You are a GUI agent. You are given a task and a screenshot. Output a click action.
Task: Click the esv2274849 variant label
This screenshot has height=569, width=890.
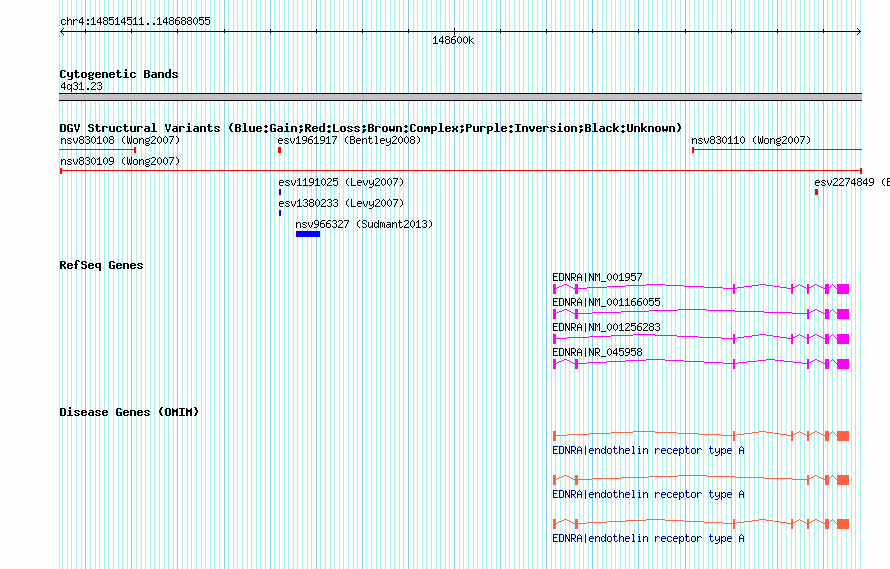(851, 182)
